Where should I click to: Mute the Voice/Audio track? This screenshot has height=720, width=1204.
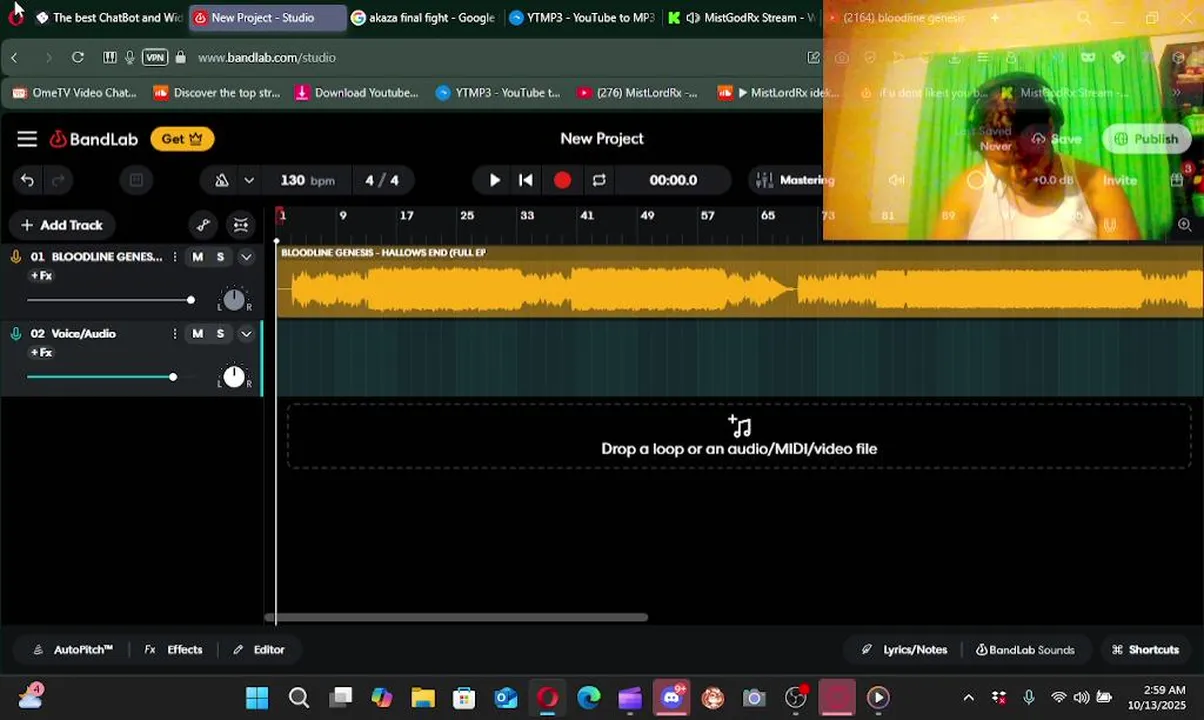click(197, 334)
